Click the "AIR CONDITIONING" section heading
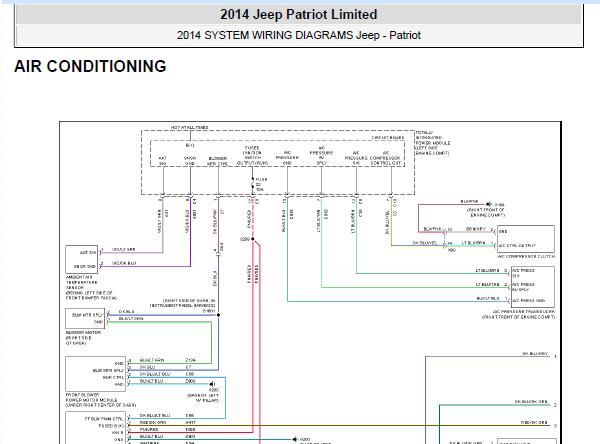600x444 pixels. click(x=90, y=66)
